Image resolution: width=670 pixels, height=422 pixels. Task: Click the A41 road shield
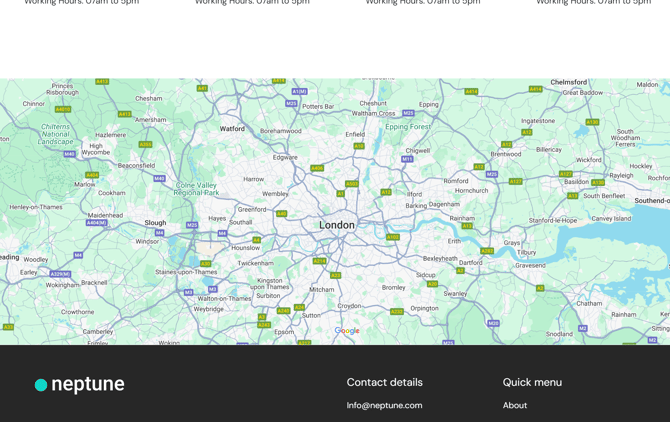click(202, 88)
